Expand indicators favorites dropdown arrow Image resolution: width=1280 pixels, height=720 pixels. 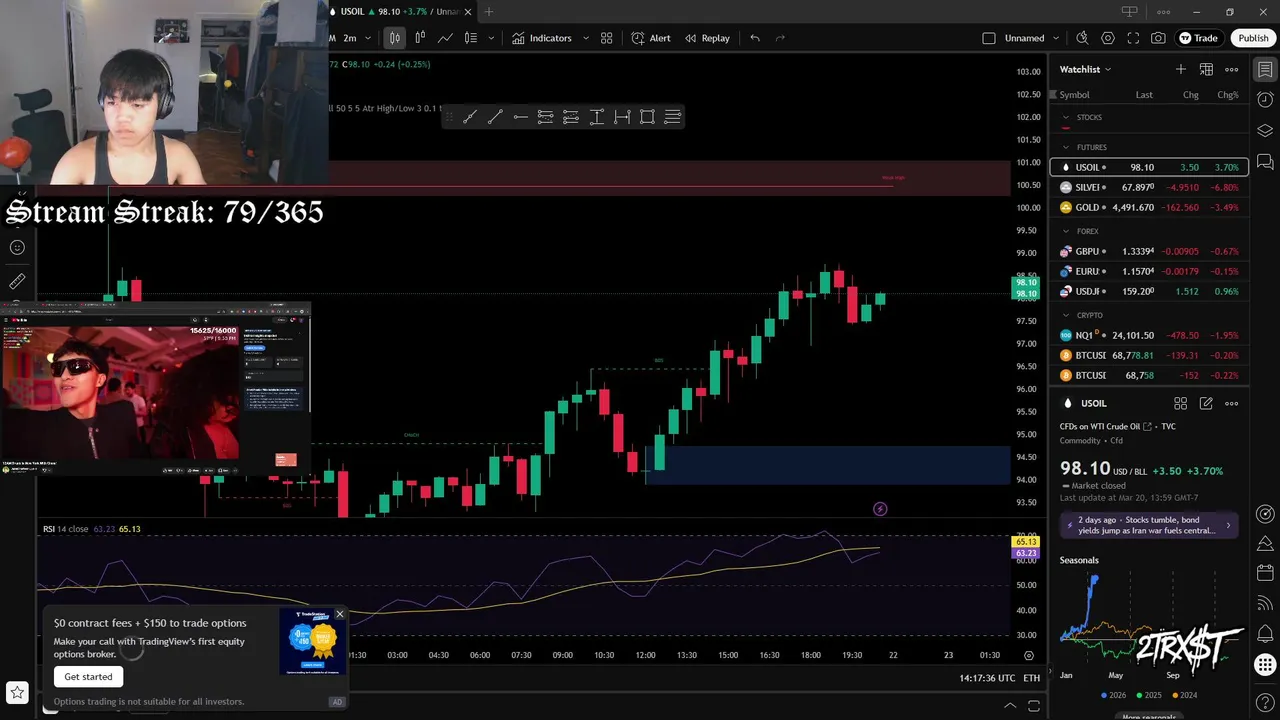point(586,38)
